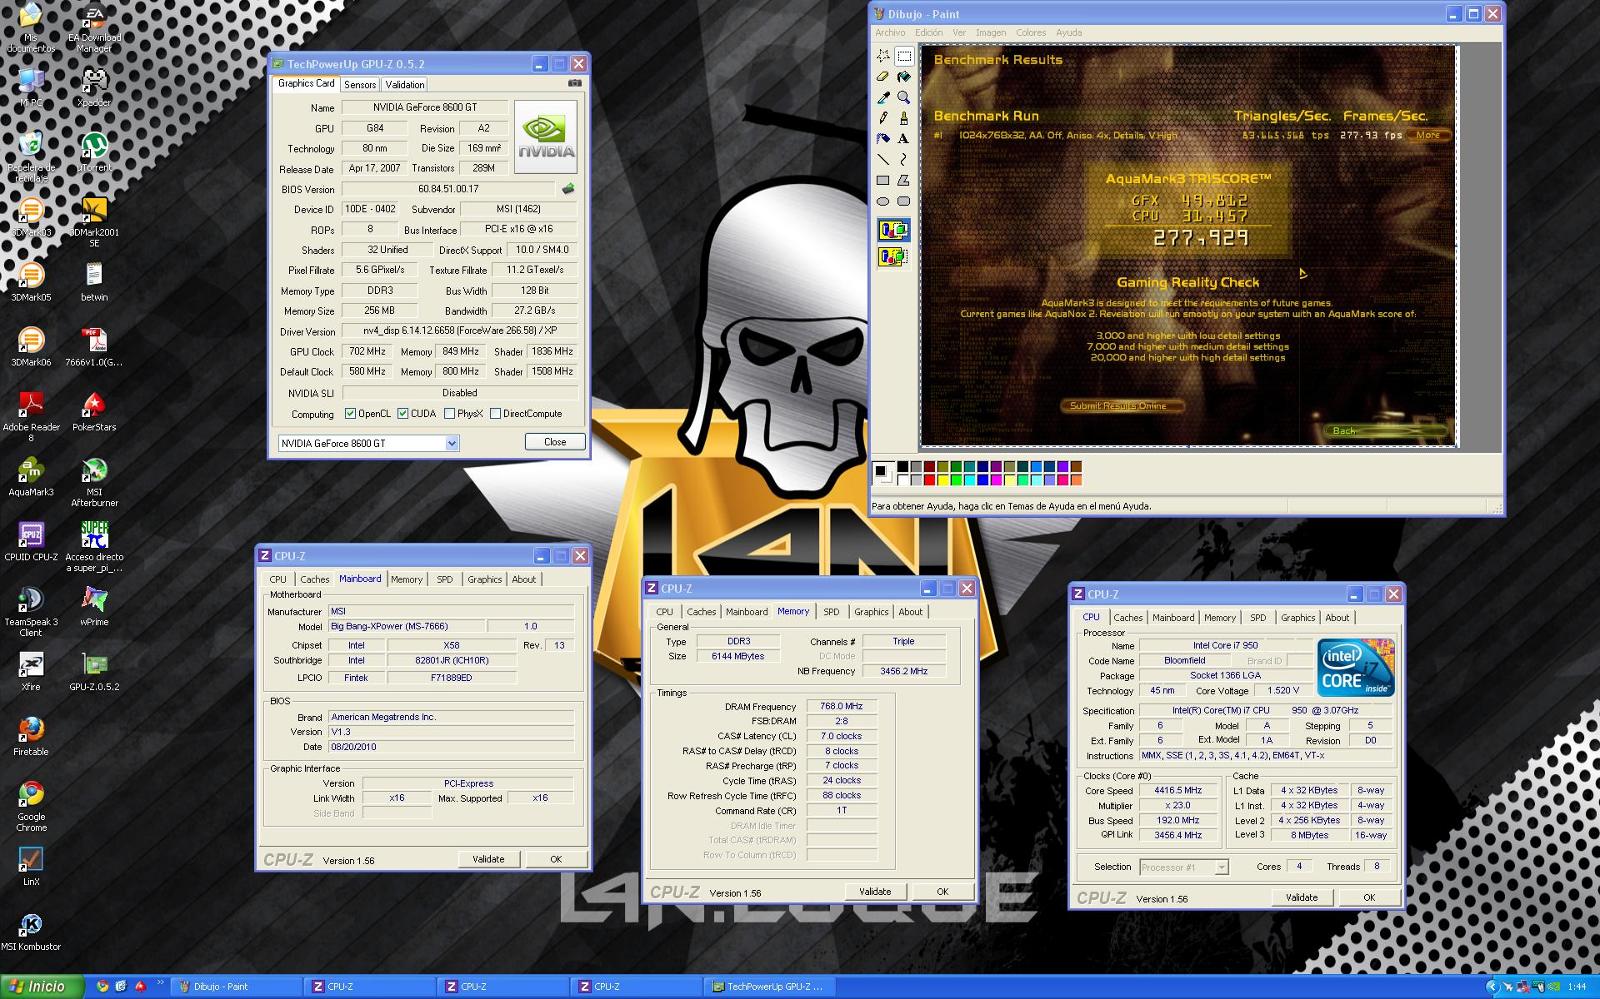Select the Text tool in Paint
The width and height of the screenshot is (1600, 999).
point(904,139)
